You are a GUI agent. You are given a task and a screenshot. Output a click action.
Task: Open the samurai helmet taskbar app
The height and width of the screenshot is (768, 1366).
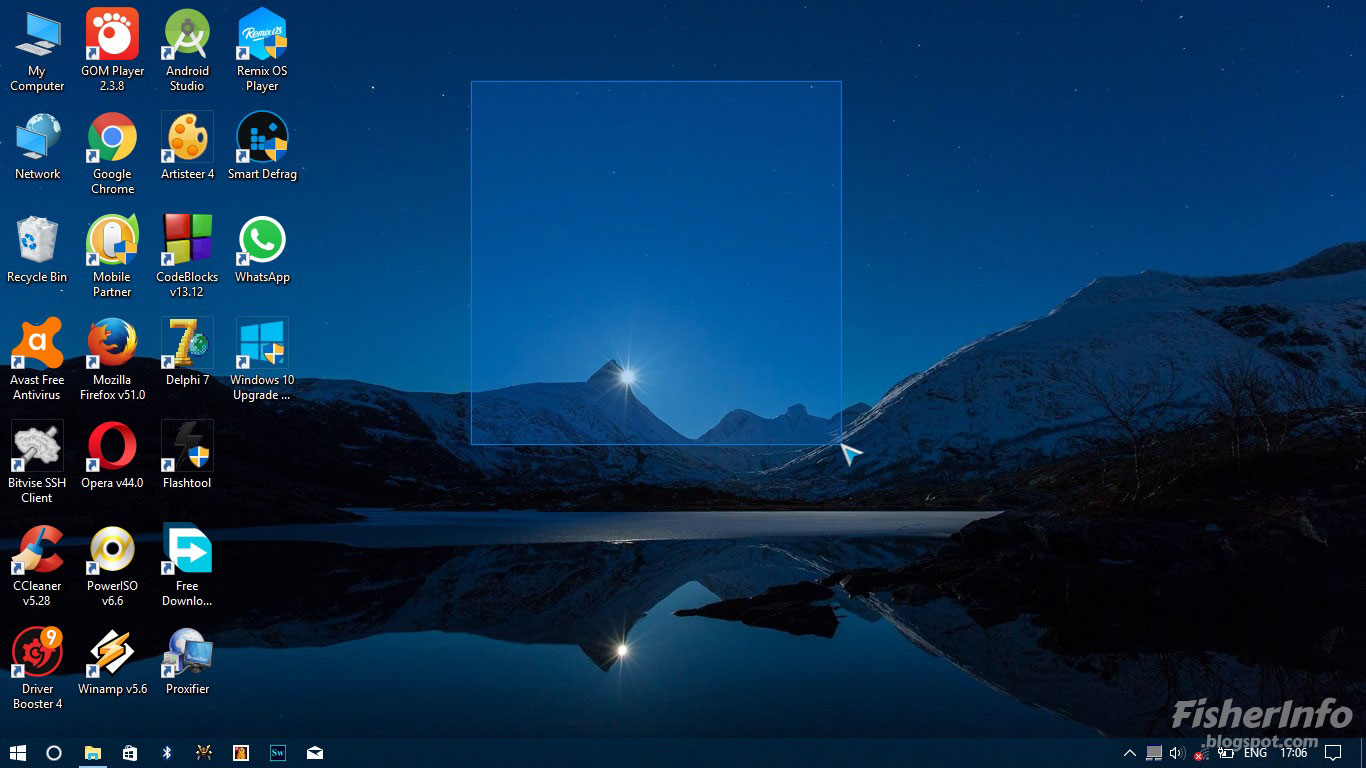point(204,753)
